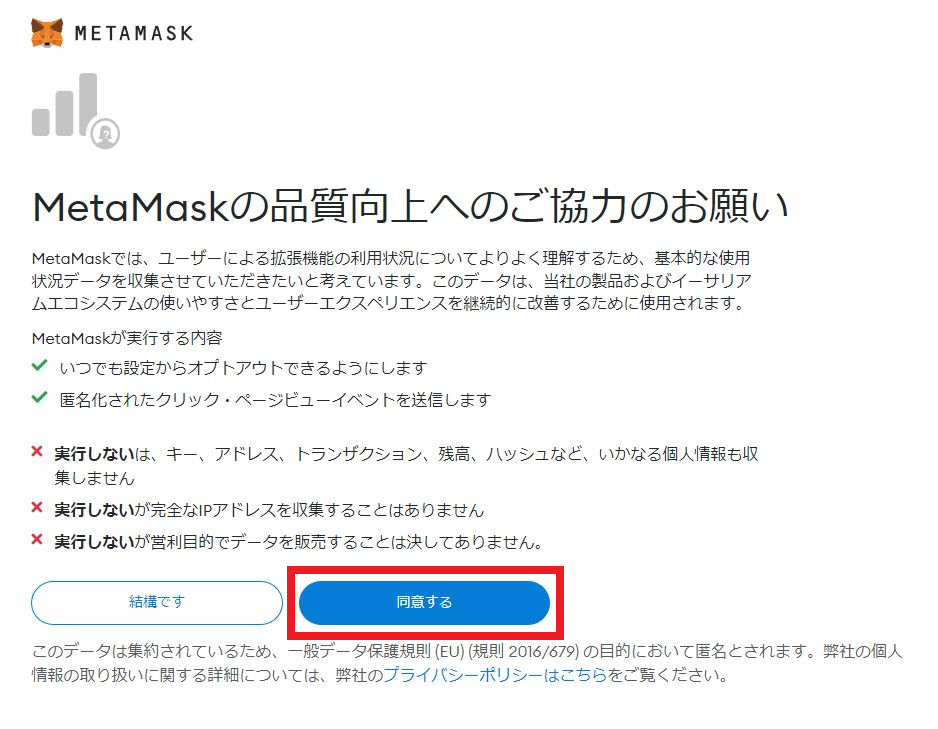
Task: Click the intro paragraph about usage data collection
Action: click(x=392, y=280)
